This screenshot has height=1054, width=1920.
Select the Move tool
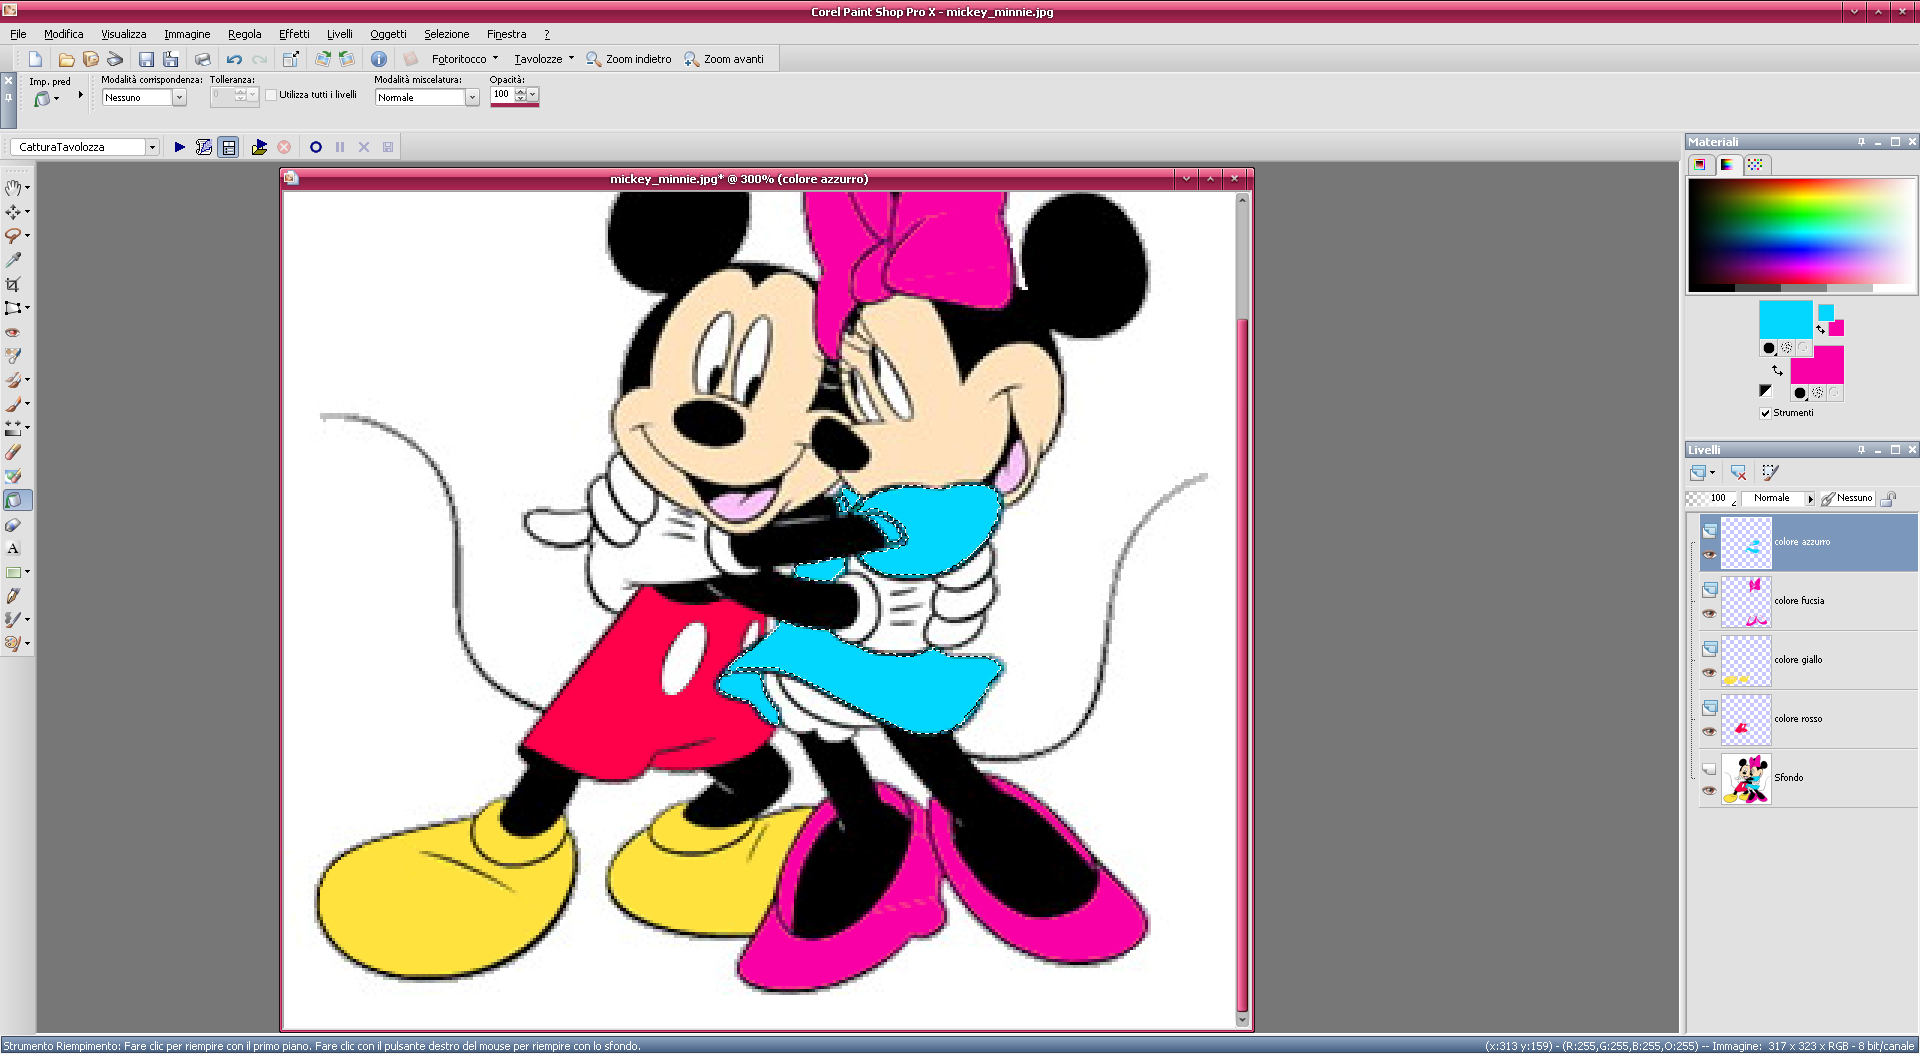[13, 211]
